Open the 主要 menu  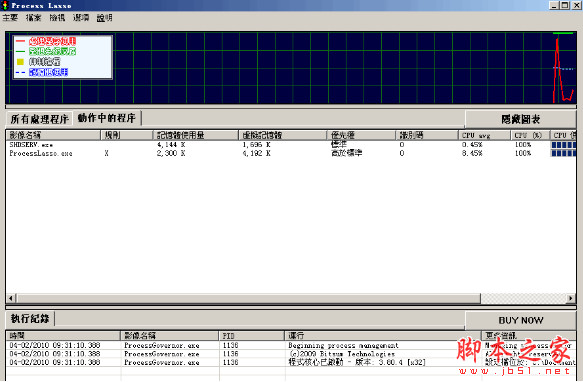(x=10, y=17)
